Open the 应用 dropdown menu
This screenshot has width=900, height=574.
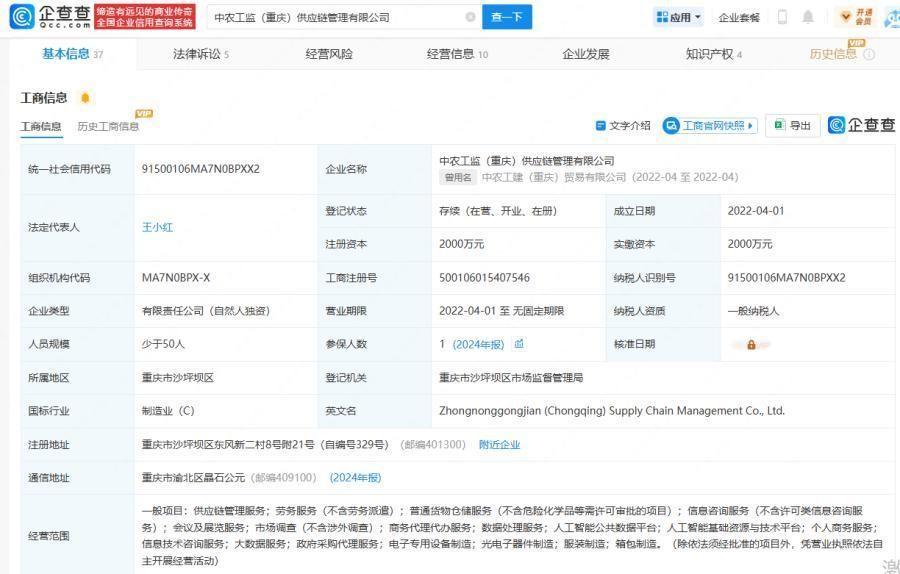[679, 17]
